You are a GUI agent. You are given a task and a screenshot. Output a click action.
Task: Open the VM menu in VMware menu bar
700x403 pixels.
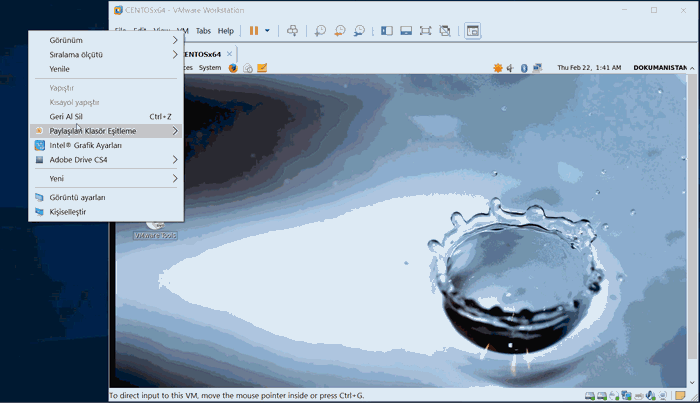coord(183,31)
